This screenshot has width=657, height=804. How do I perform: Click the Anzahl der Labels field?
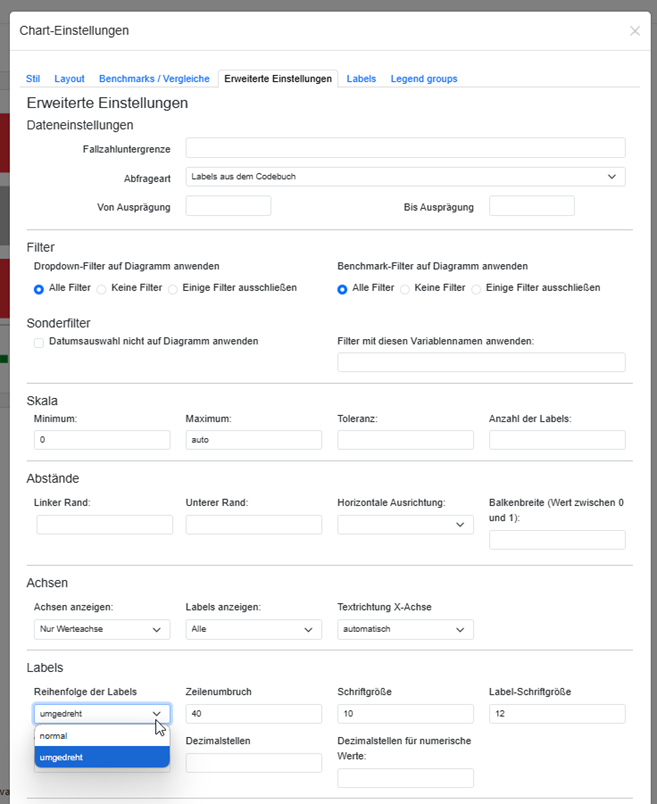click(557, 440)
